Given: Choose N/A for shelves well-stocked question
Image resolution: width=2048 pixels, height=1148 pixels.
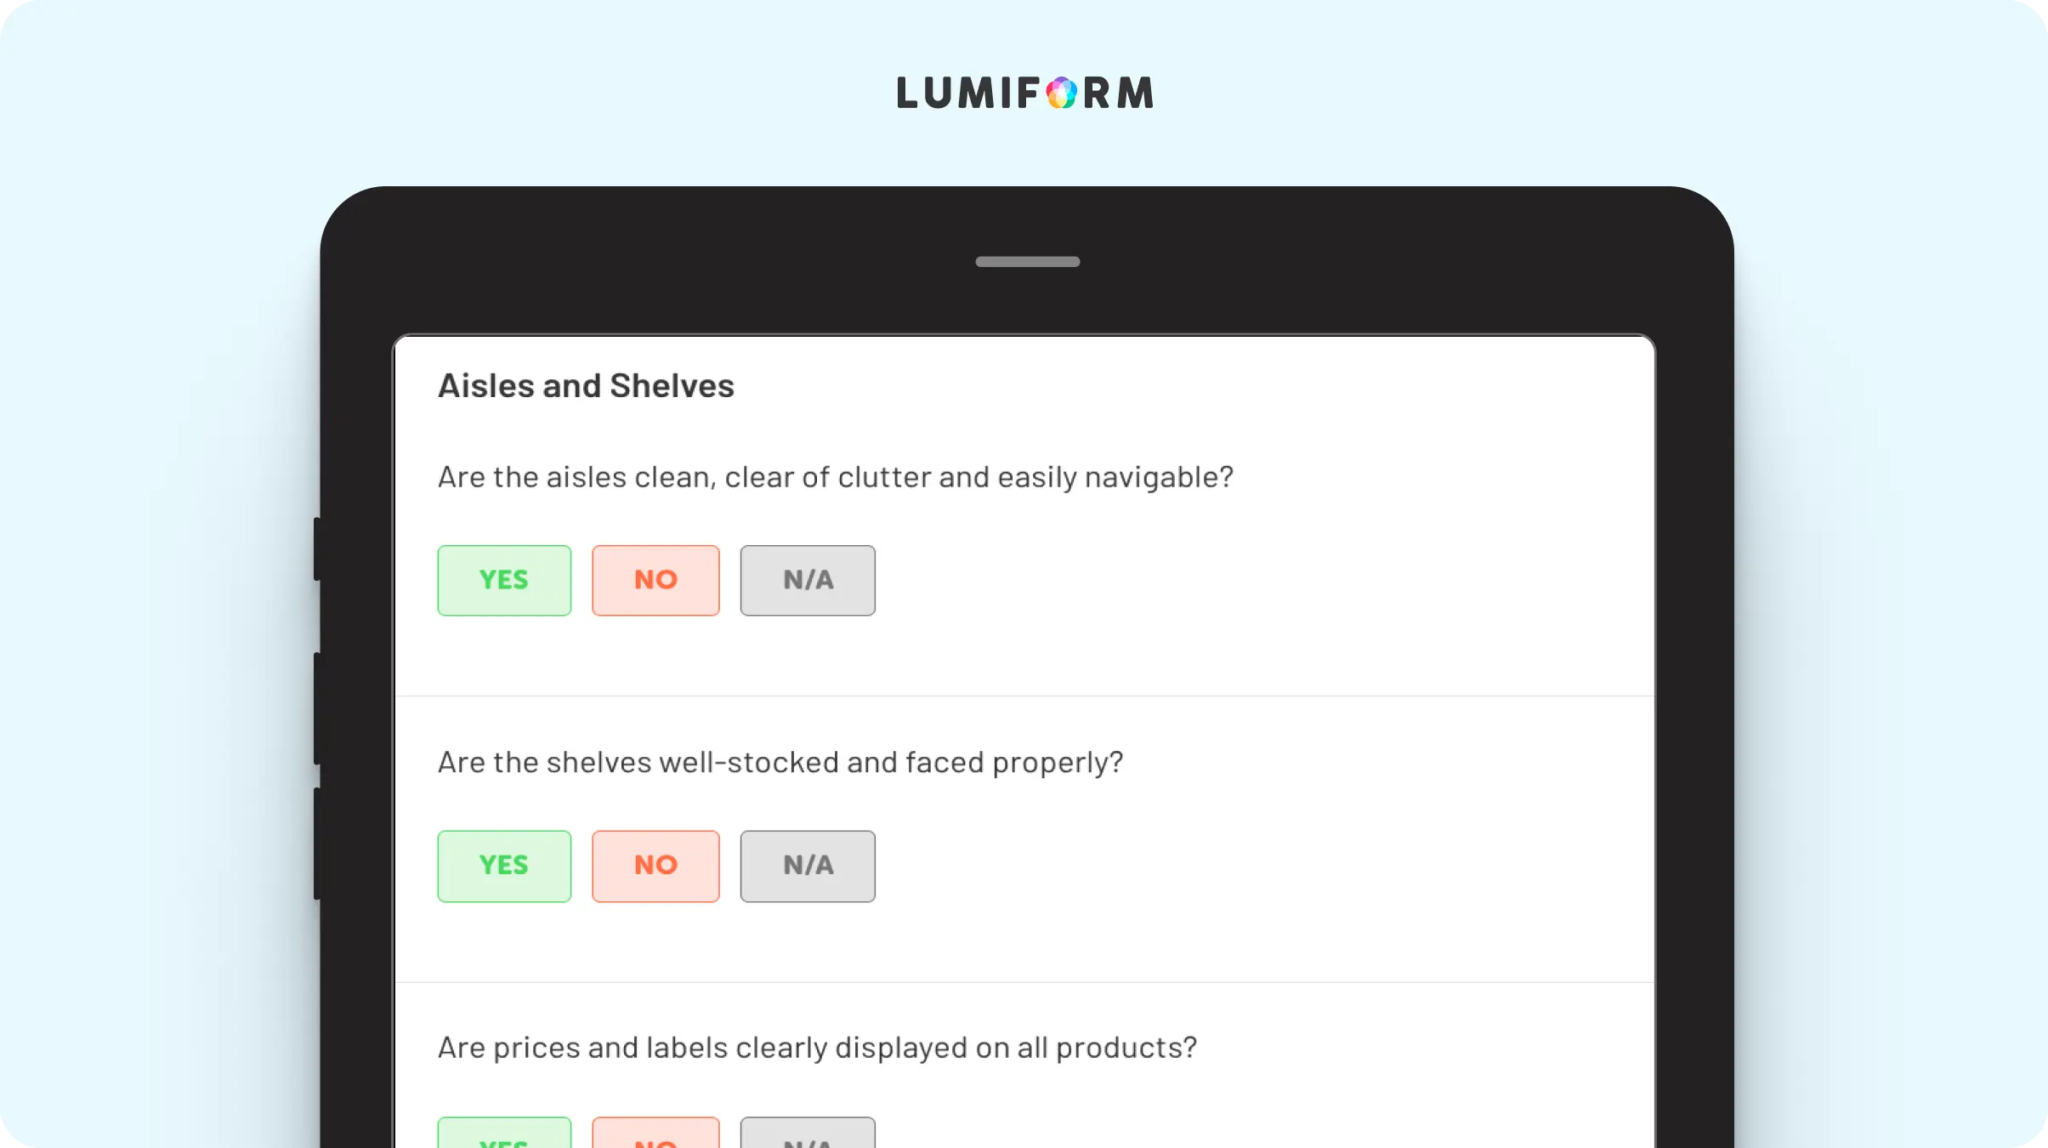Looking at the screenshot, I should [807, 866].
